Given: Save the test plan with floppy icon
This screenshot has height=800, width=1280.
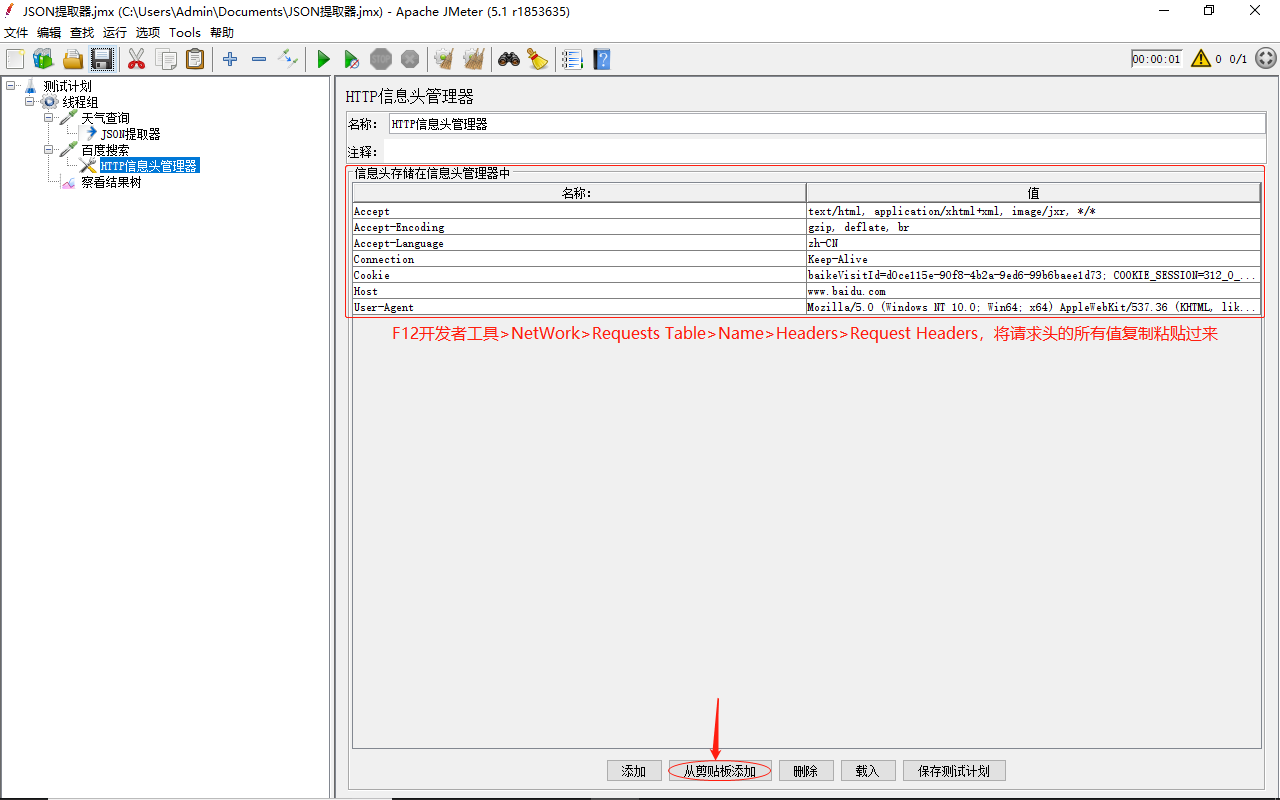Looking at the screenshot, I should (102, 59).
